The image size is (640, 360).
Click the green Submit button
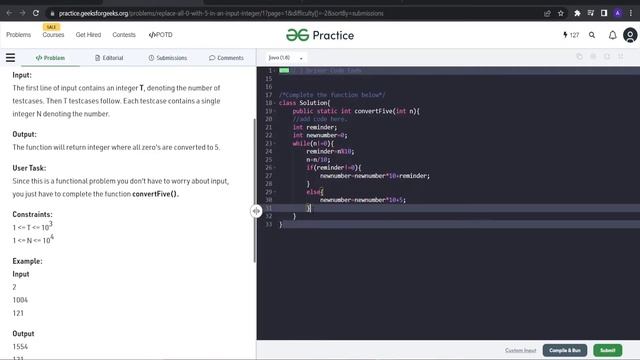(x=608, y=350)
